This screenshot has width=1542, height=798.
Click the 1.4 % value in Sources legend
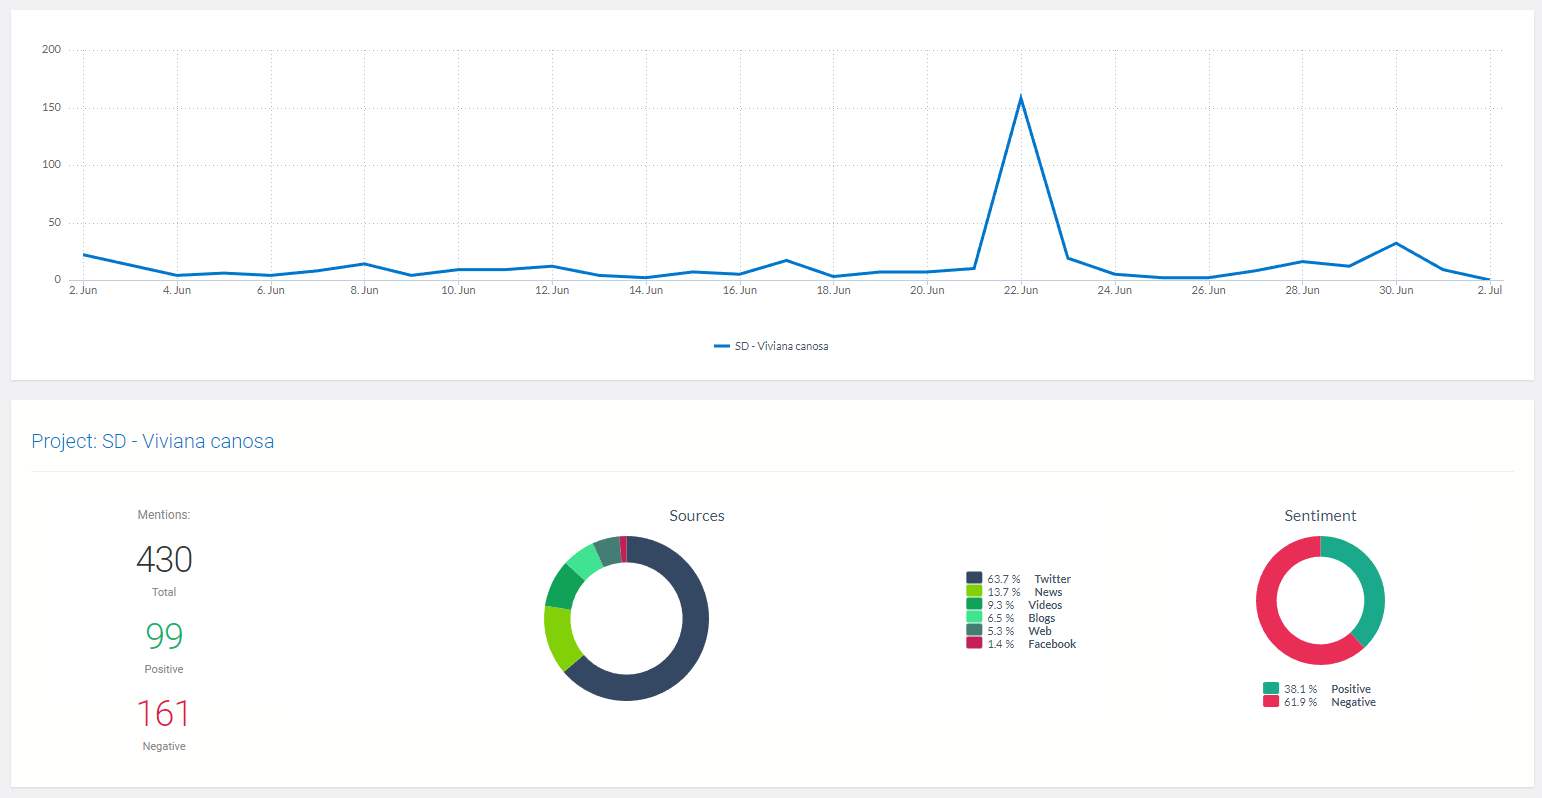(1001, 644)
